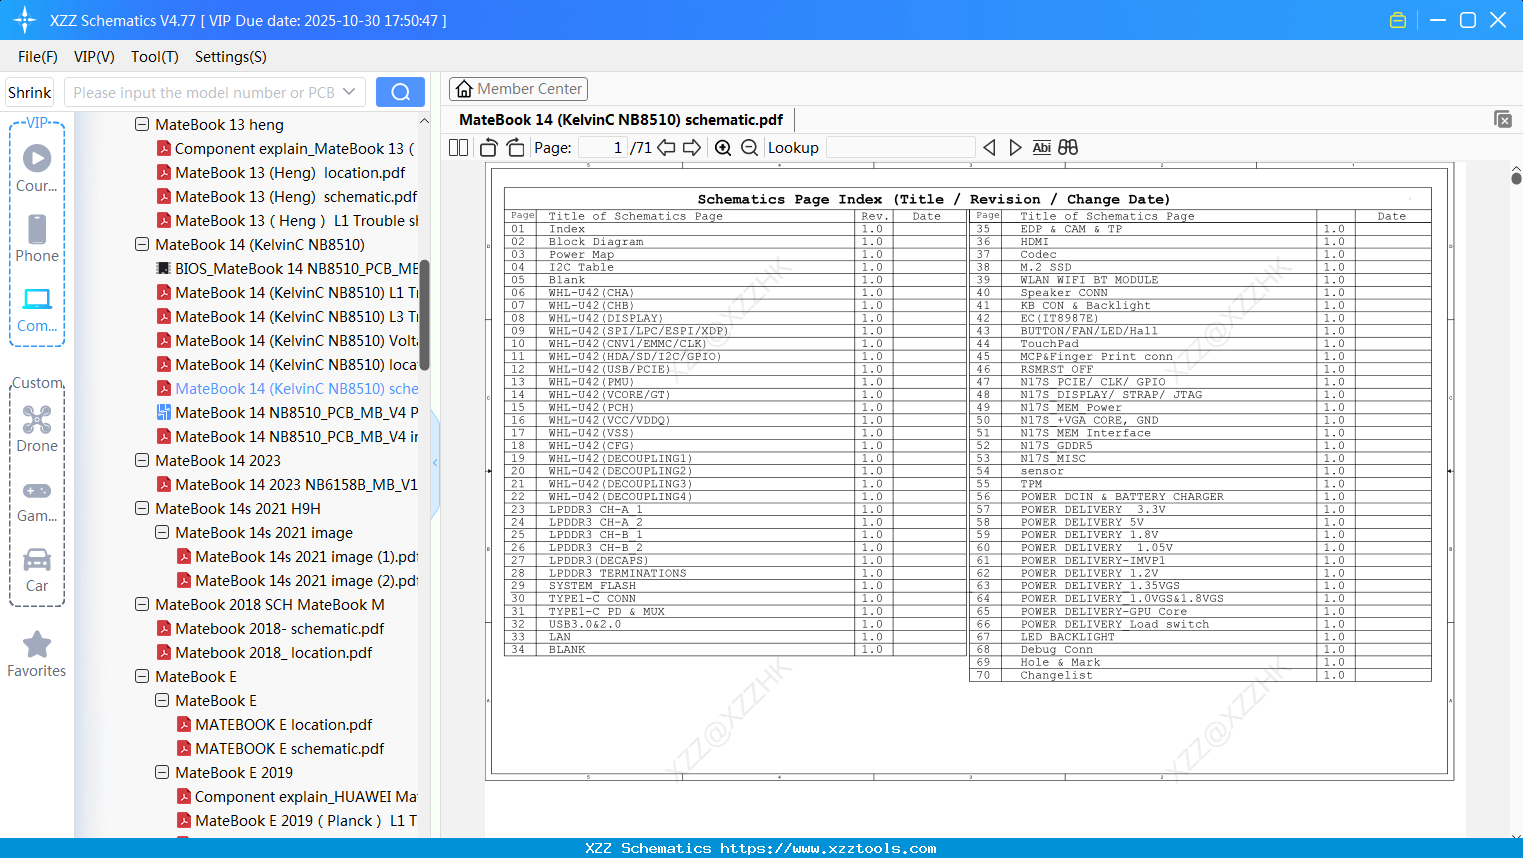The image size is (1523, 858).
Task: Toggle the two-page view icon
Action: (x=458, y=148)
